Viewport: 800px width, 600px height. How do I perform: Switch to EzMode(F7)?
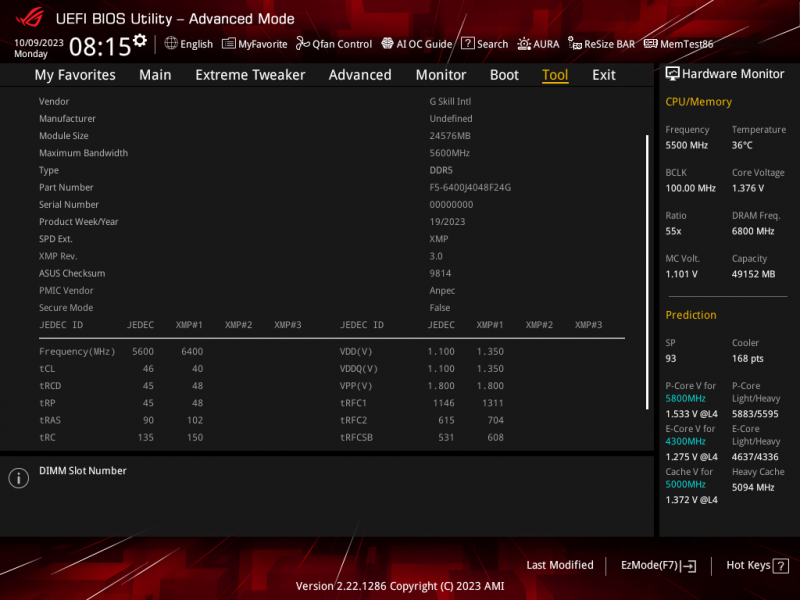(x=658, y=565)
